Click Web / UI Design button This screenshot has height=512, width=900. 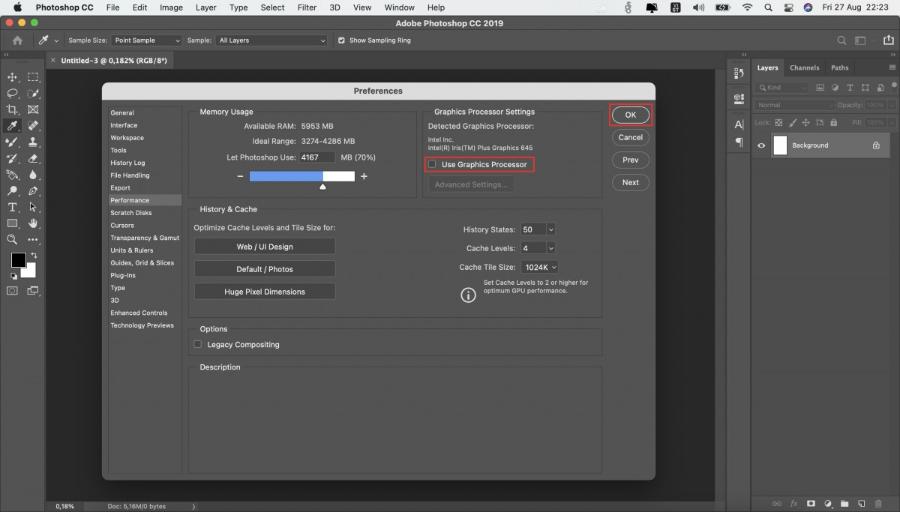[265, 246]
